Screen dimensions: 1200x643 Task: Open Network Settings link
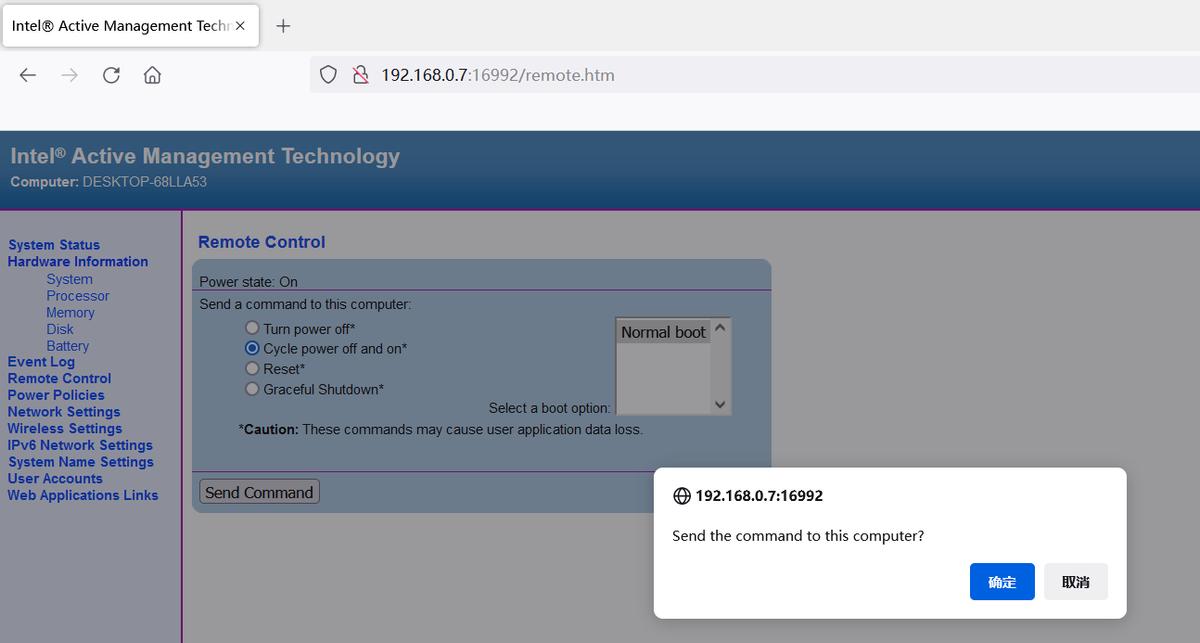64,412
